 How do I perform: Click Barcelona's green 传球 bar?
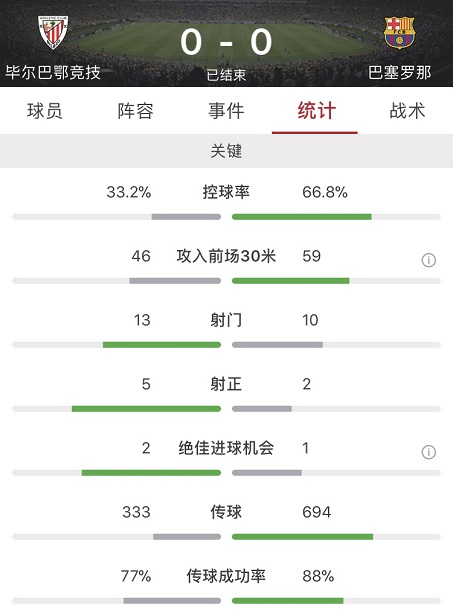point(303,536)
